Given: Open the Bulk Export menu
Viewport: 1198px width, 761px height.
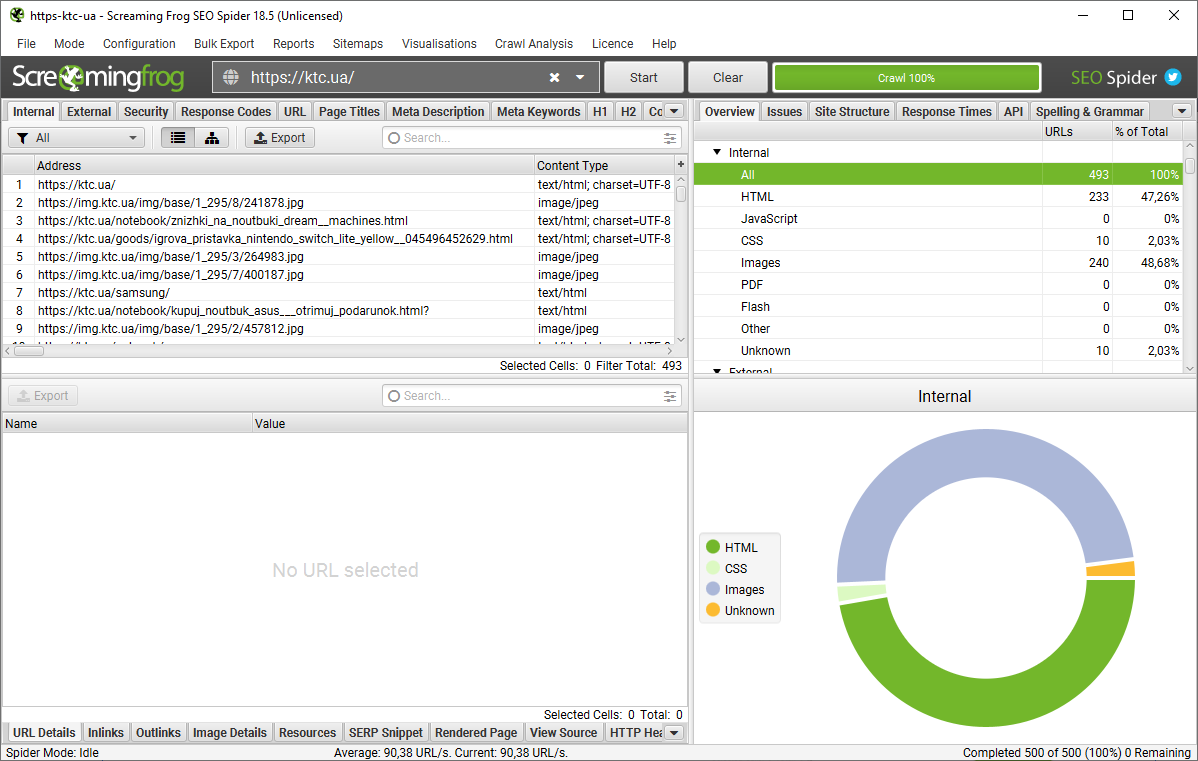Looking at the screenshot, I should 224,44.
